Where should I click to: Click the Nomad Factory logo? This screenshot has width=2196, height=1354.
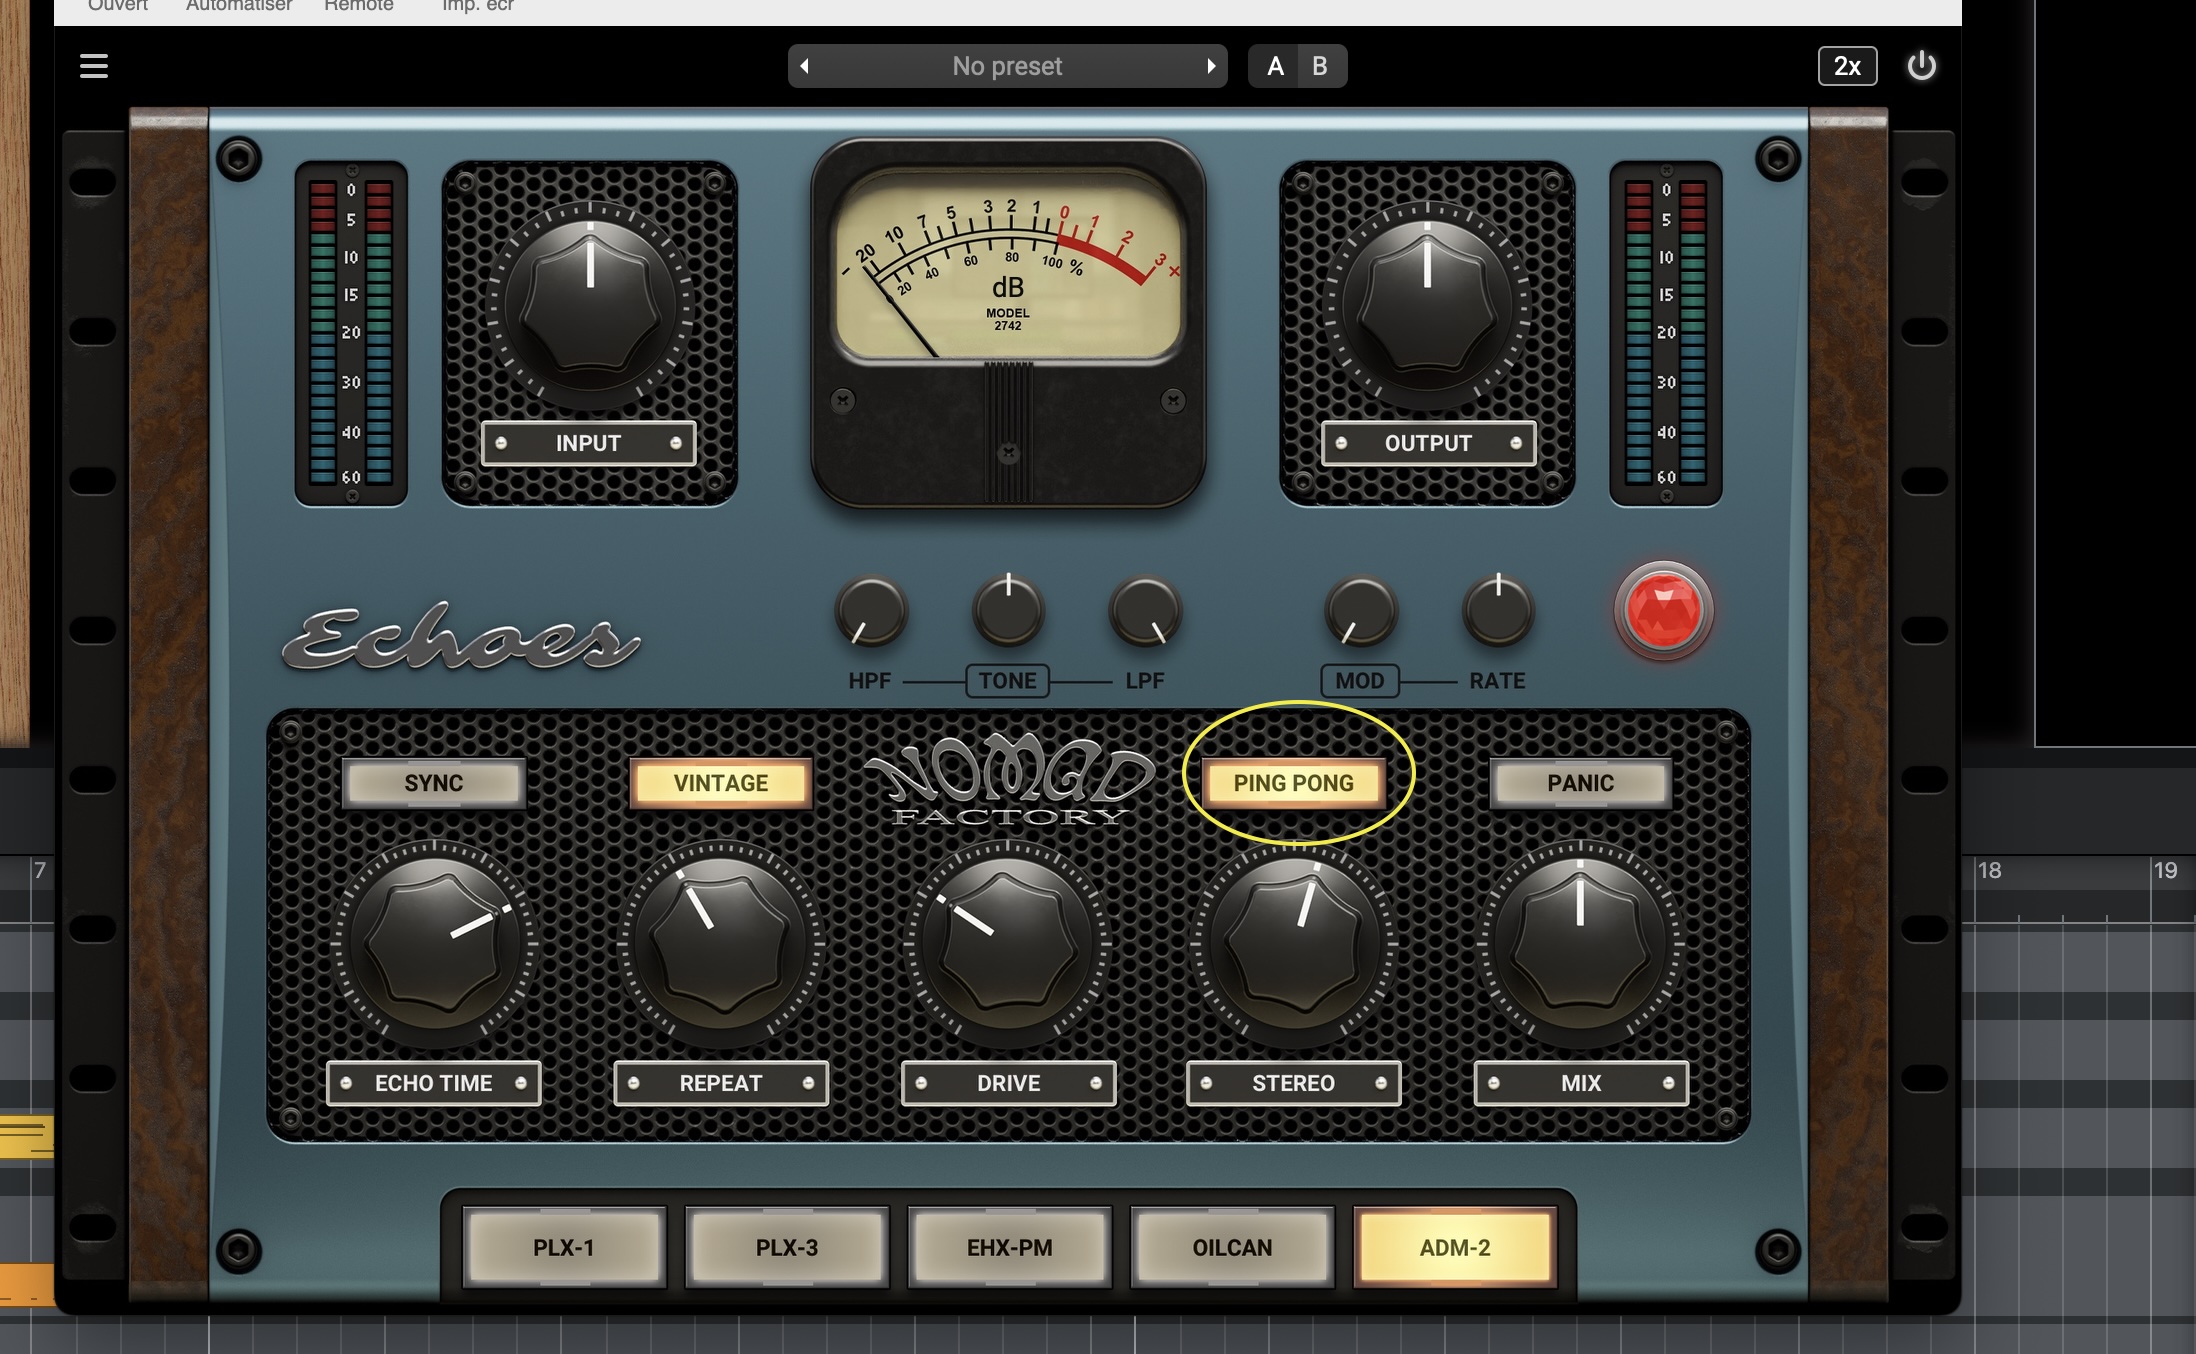pyautogui.click(x=1008, y=780)
